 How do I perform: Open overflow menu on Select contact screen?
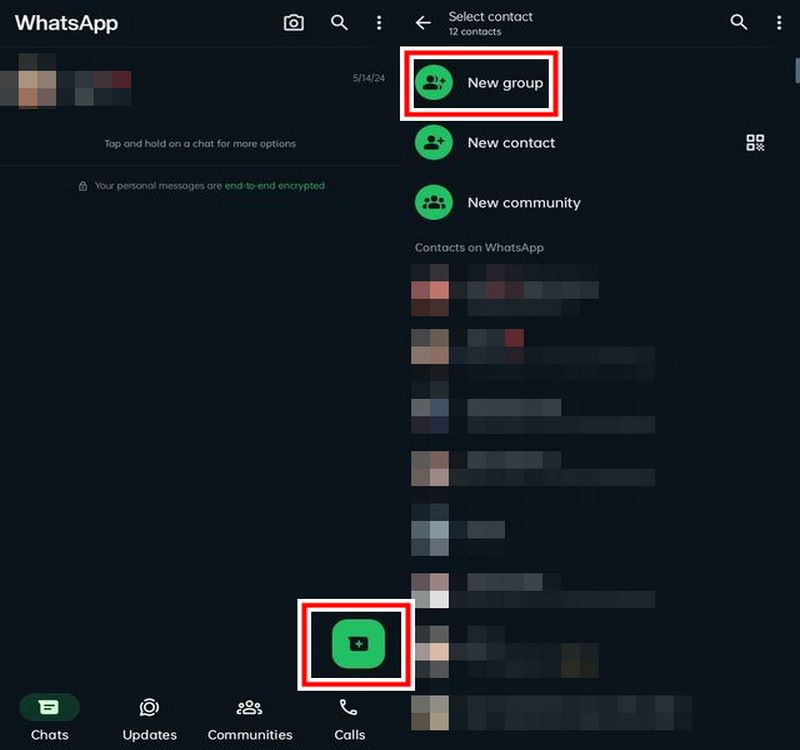point(779,22)
